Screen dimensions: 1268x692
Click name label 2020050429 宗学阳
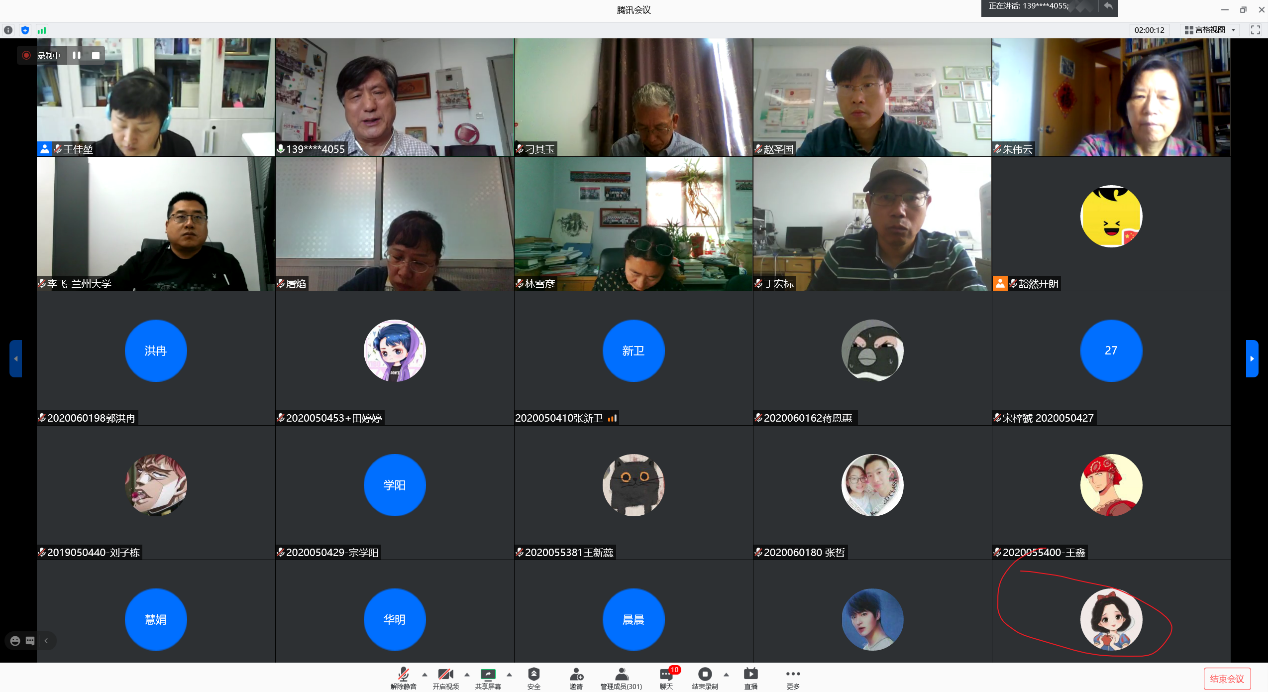(x=331, y=552)
